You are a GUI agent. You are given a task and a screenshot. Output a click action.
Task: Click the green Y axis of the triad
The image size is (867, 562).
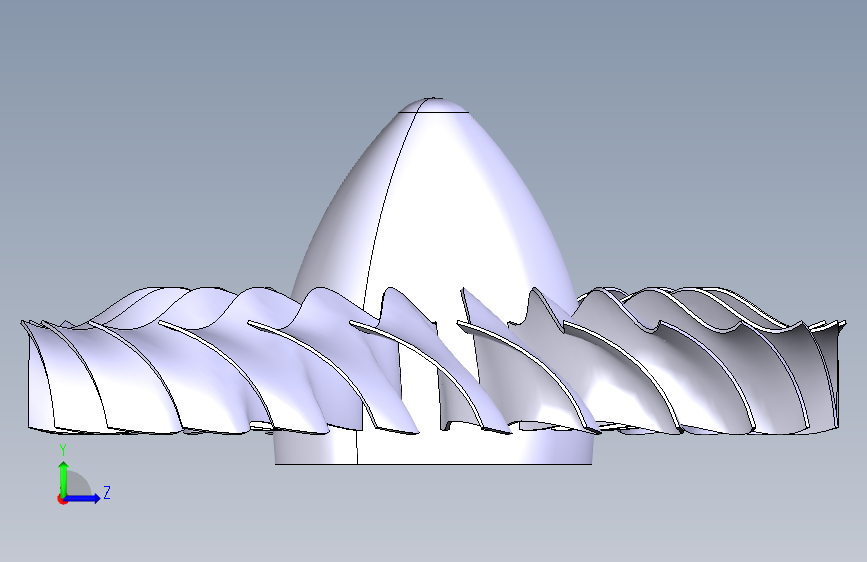(x=64, y=479)
